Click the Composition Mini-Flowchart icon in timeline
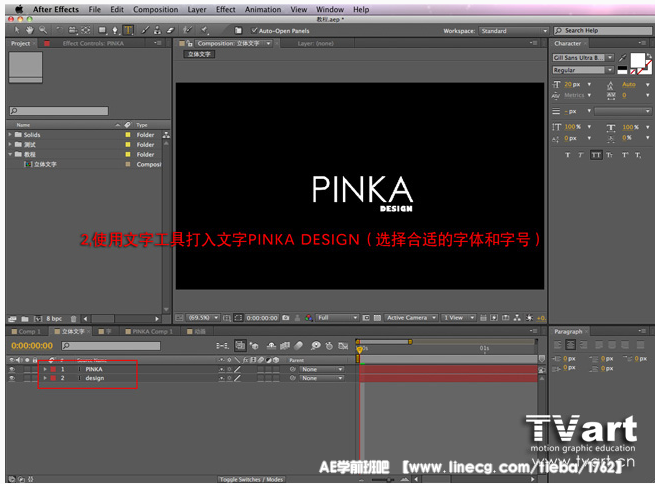Viewport: 655px width, 484px height. pos(222,346)
